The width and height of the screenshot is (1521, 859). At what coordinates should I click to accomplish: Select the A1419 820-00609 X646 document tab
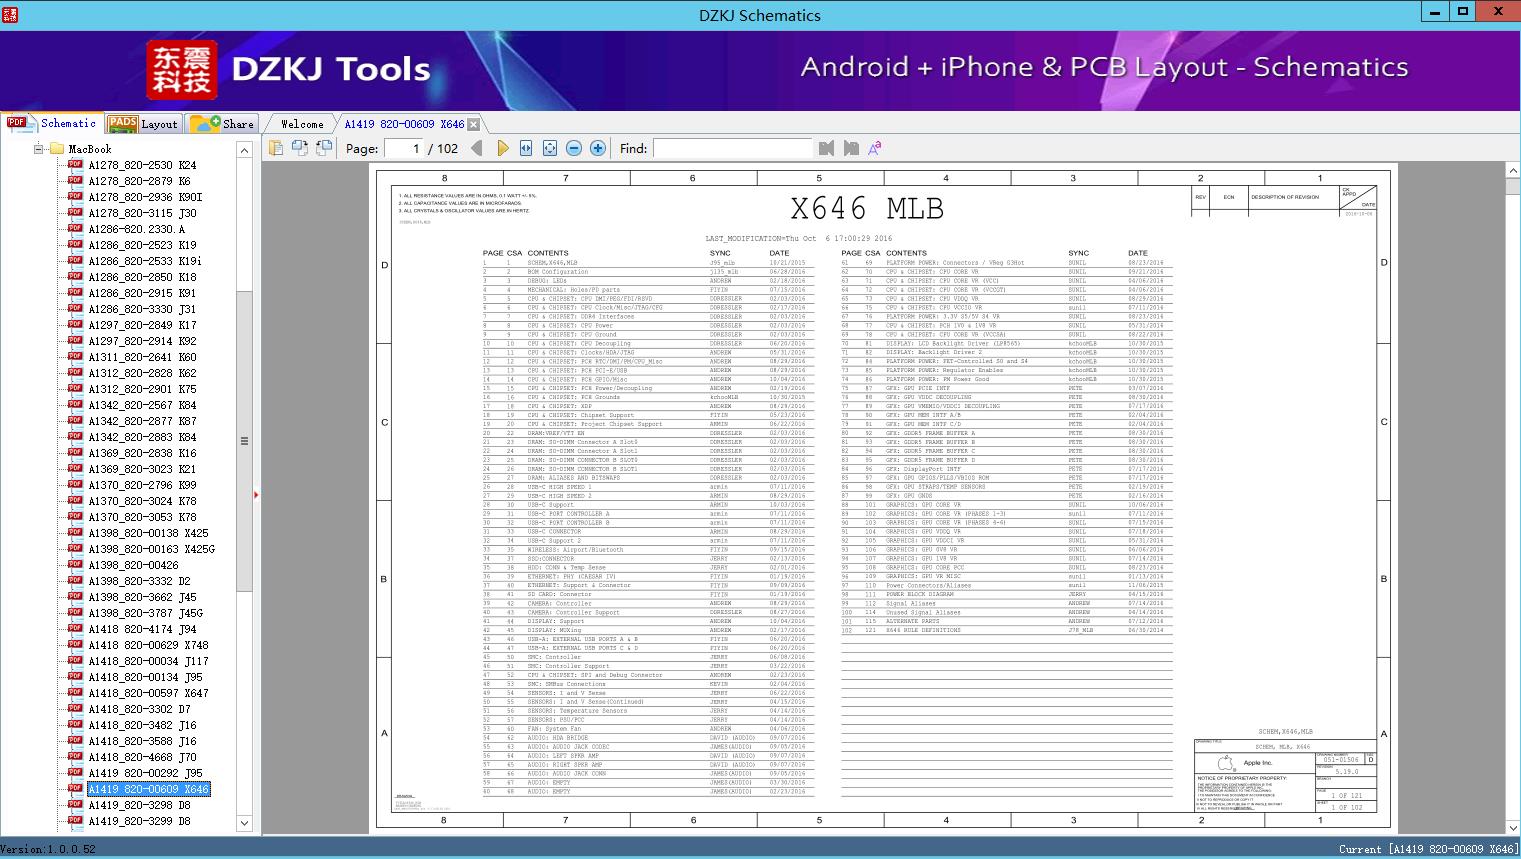[x=404, y=124]
